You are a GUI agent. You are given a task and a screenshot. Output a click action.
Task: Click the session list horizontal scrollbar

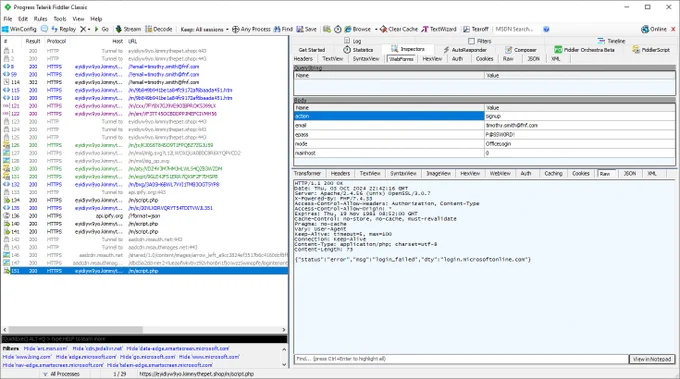(144, 330)
